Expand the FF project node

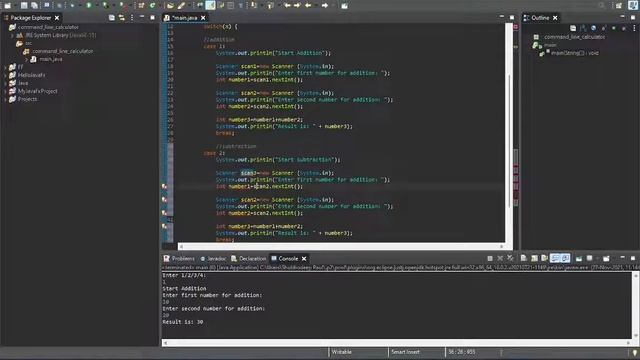[5, 67]
